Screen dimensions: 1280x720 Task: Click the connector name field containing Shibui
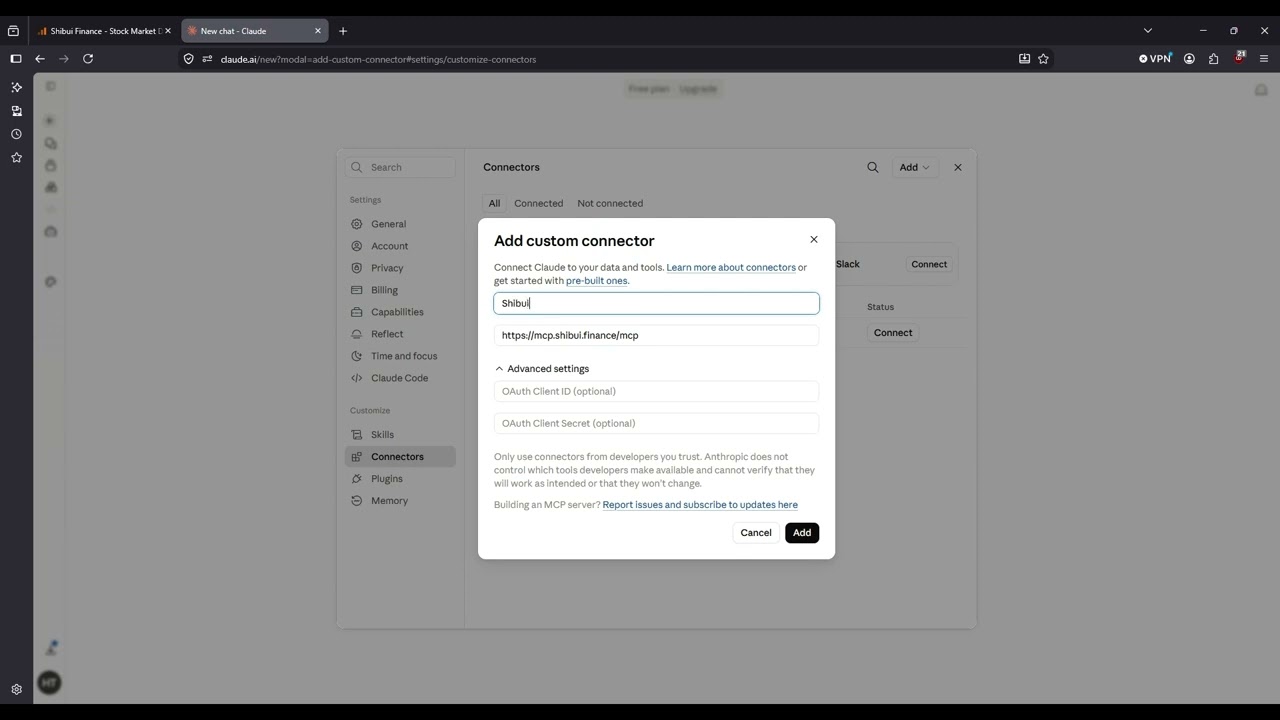coord(656,303)
